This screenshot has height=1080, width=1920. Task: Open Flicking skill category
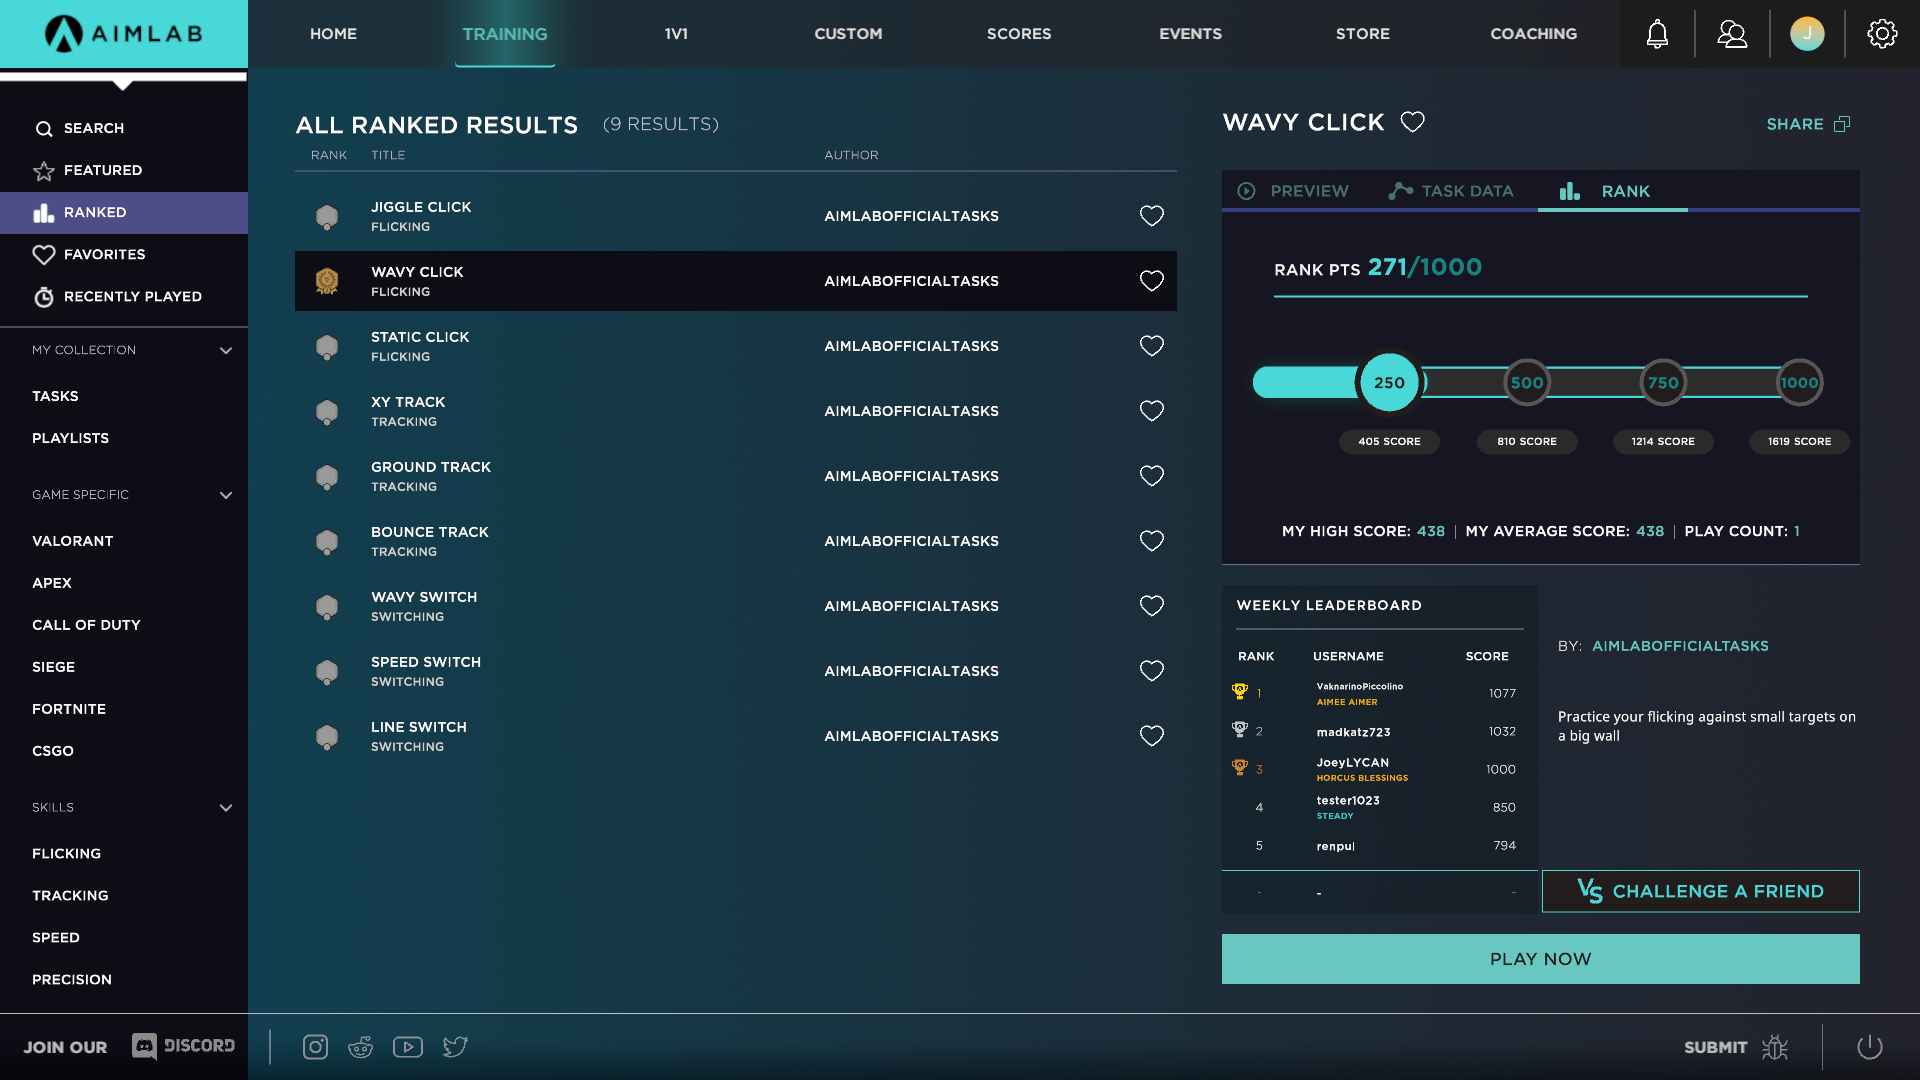66,853
